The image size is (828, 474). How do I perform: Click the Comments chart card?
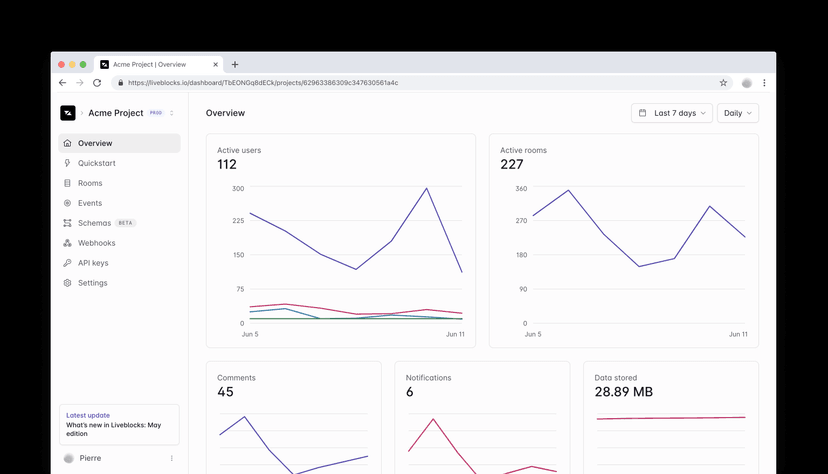pyautogui.click(x=294, y=418)
